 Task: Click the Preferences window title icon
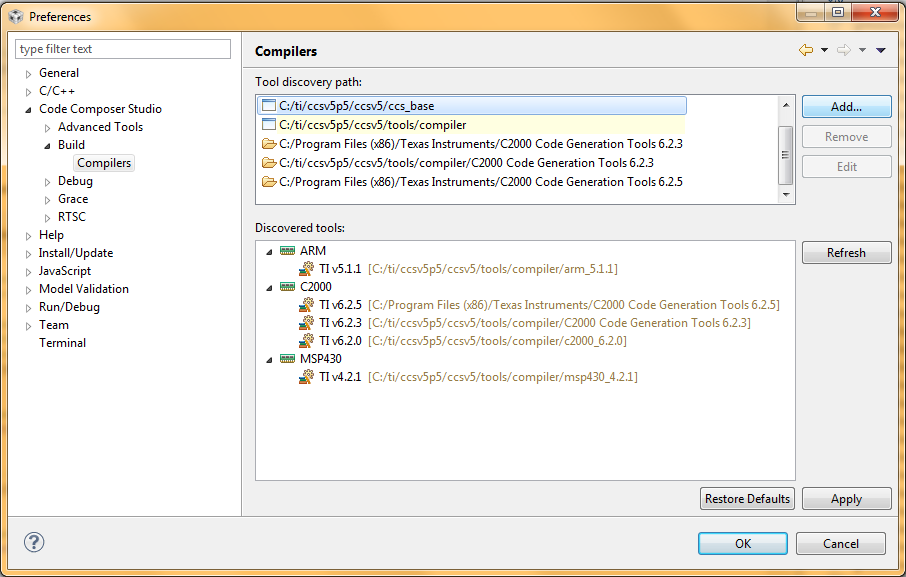16,16
